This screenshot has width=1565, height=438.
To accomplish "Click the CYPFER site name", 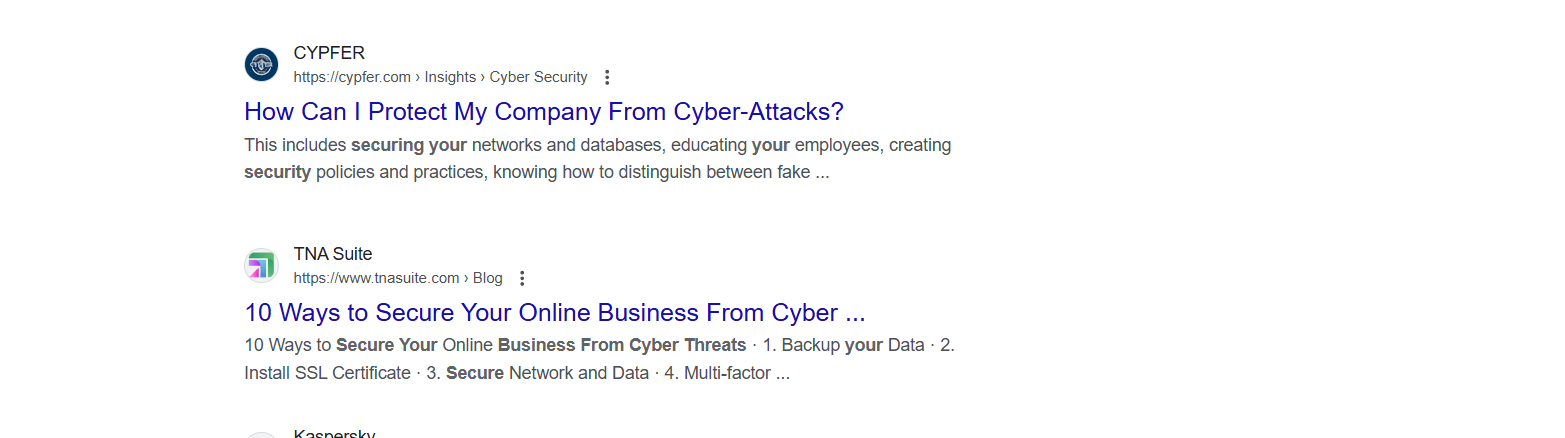I will (329, 53).
